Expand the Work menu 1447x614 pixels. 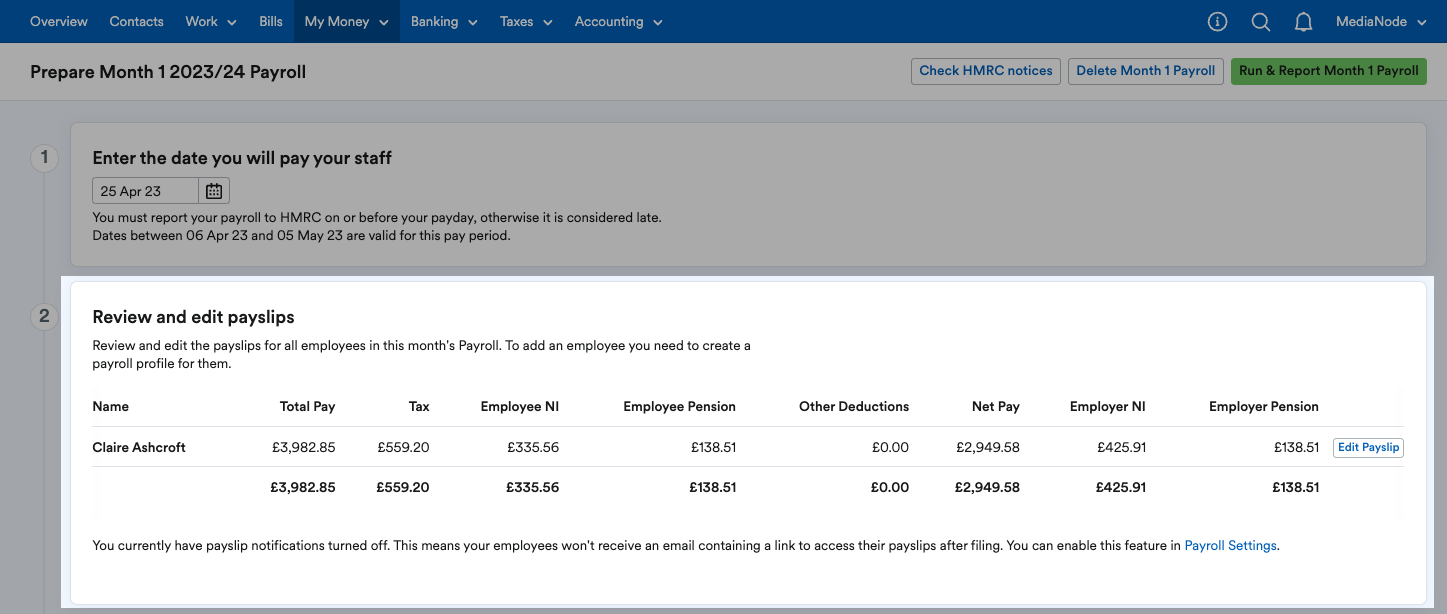pos(211,21)
